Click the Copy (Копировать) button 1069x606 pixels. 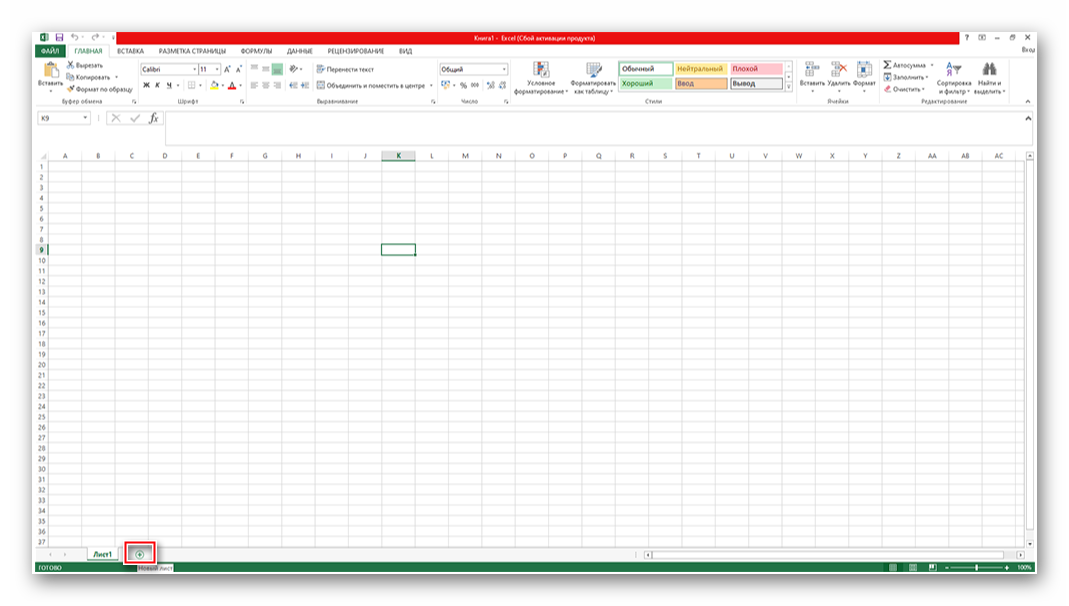click(89, 78)
